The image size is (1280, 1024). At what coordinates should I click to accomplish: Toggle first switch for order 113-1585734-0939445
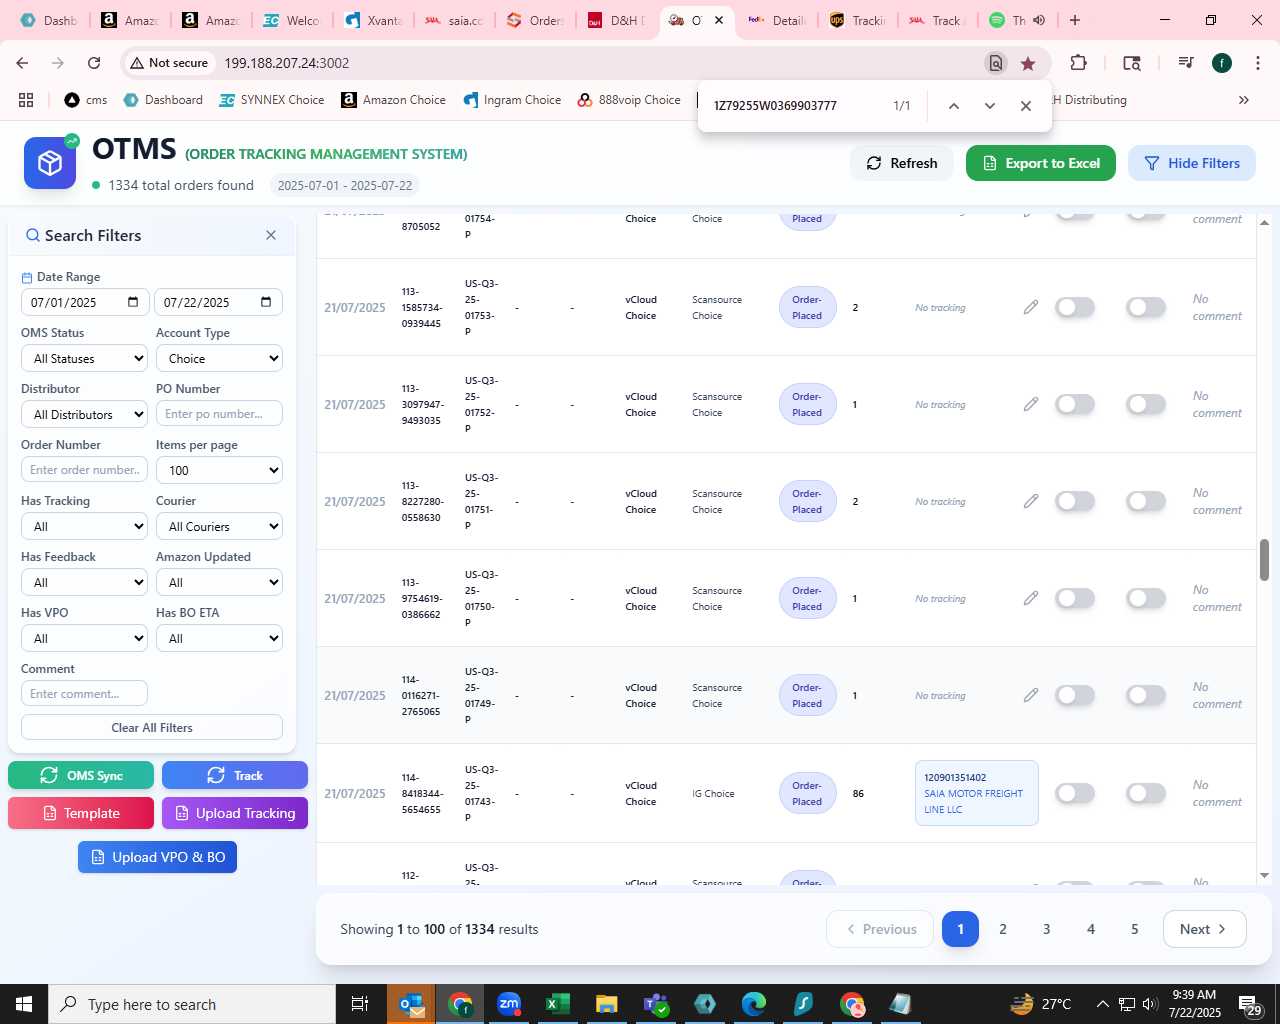coord(1075,307)
